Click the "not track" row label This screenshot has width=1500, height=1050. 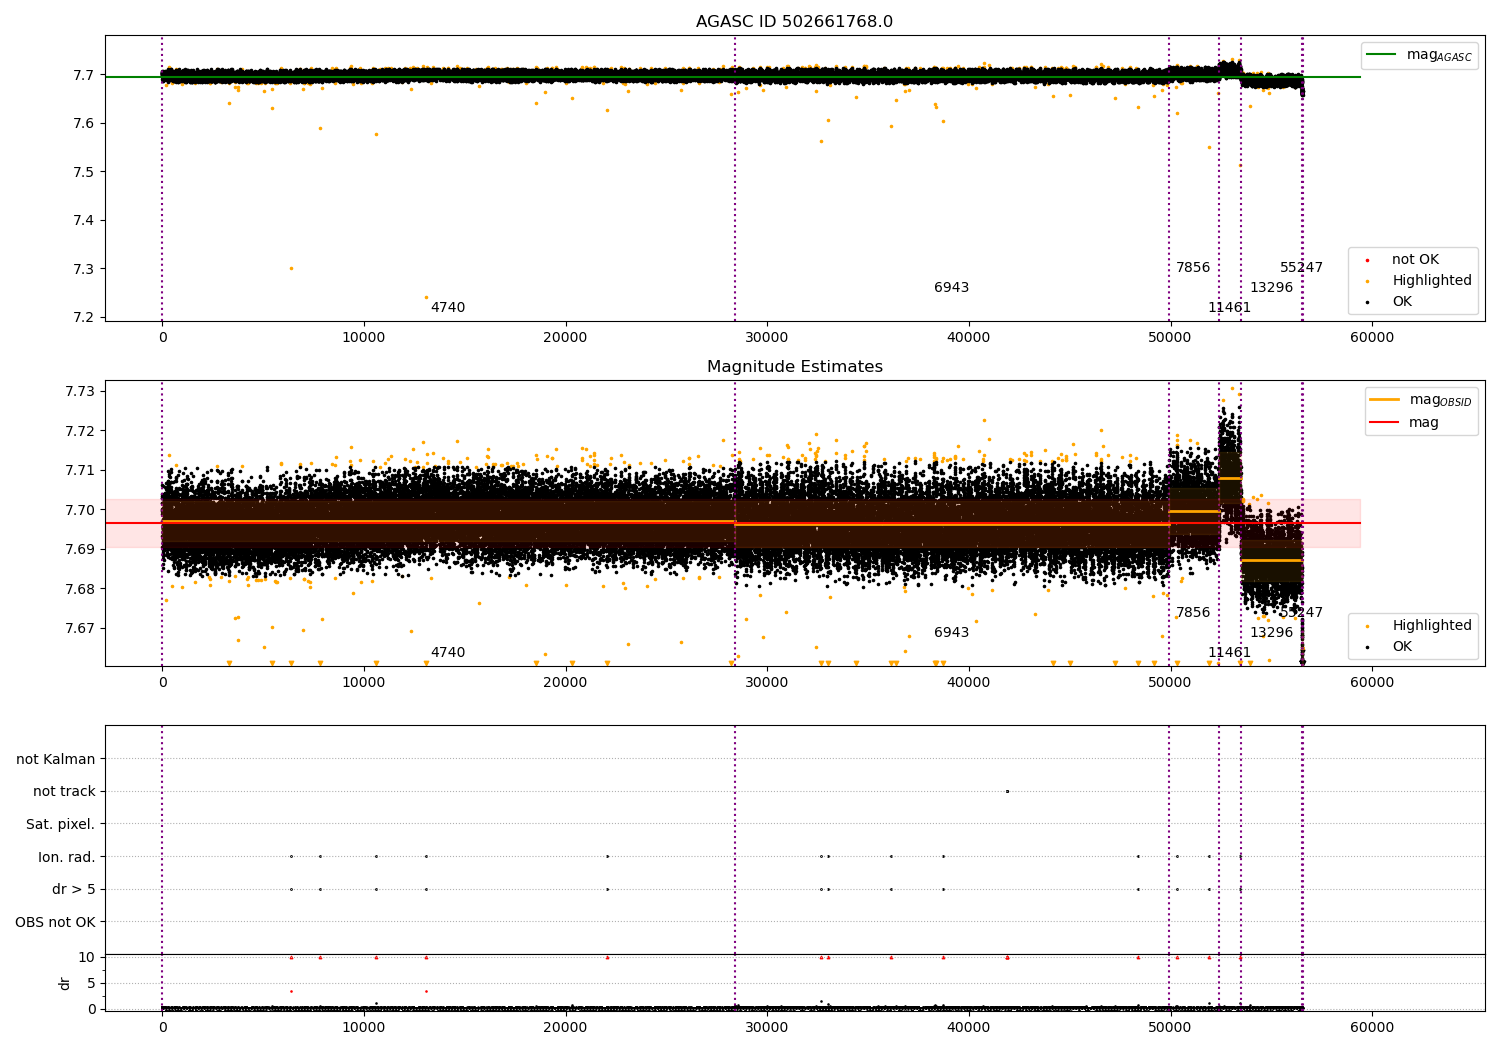pos(64,792)
